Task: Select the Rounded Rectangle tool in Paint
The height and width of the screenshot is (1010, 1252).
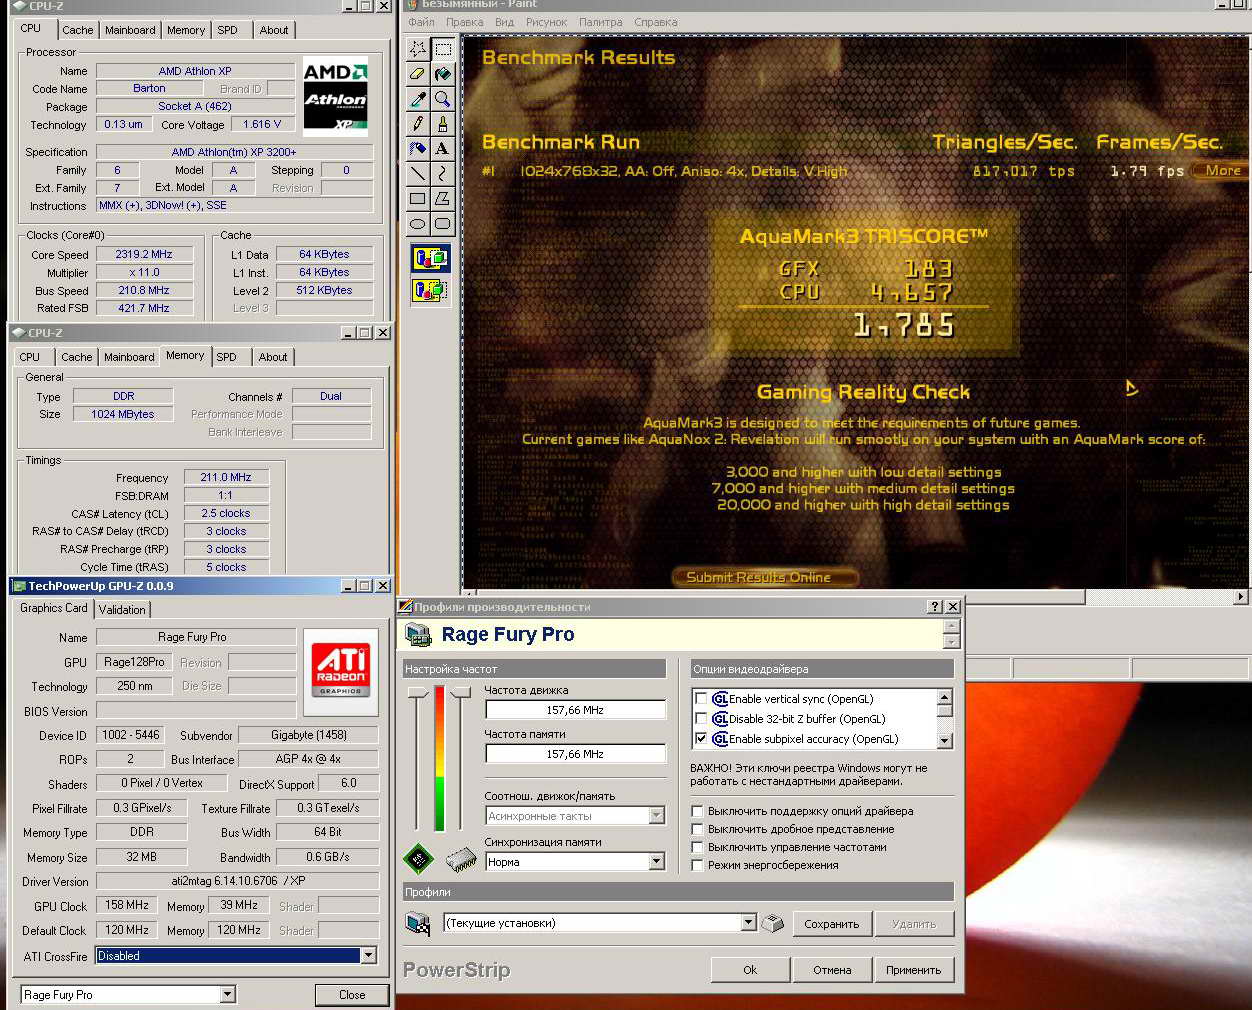Action: 442,223
